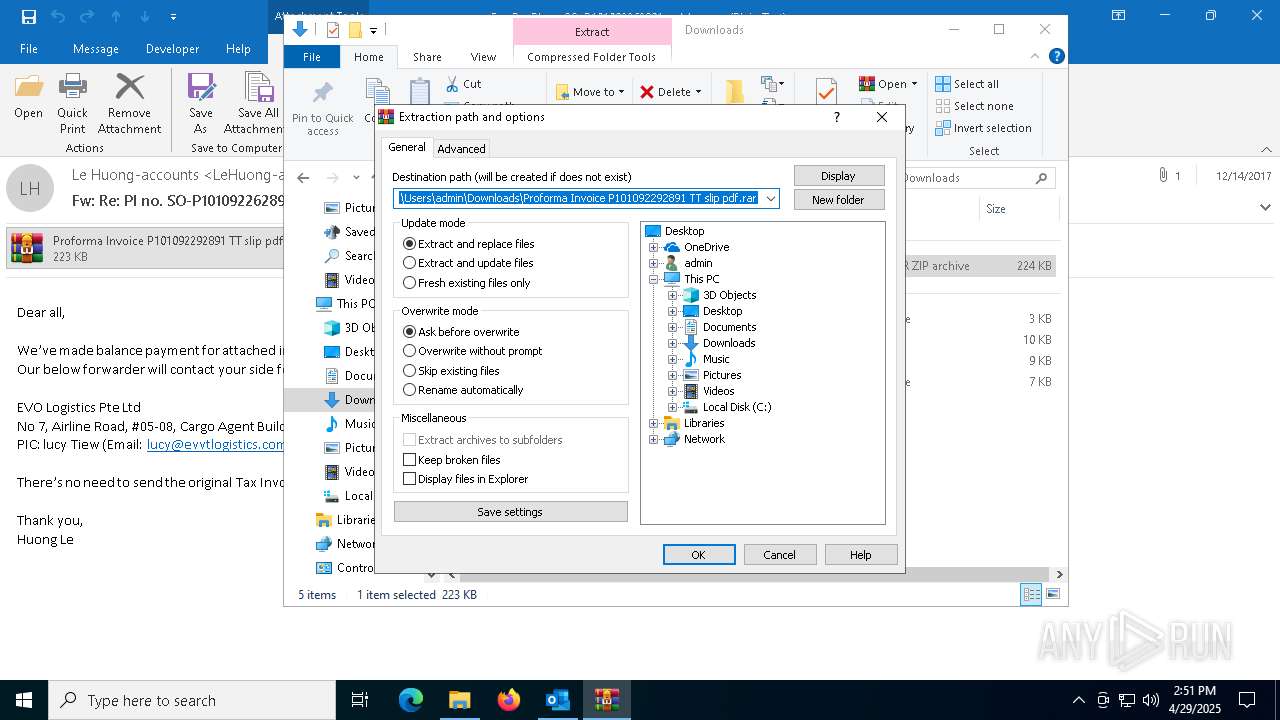Click WinRAR icon on taskbar

pos(606,700)
